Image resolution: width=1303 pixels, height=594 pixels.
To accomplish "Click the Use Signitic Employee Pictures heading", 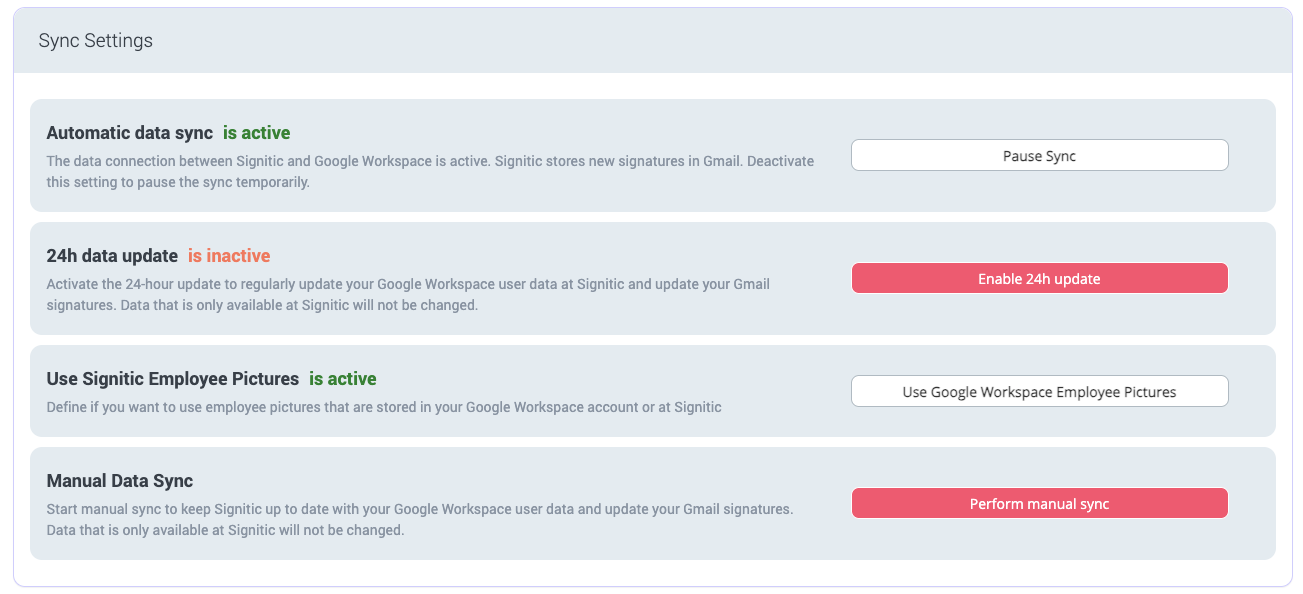I will (173, 379).
